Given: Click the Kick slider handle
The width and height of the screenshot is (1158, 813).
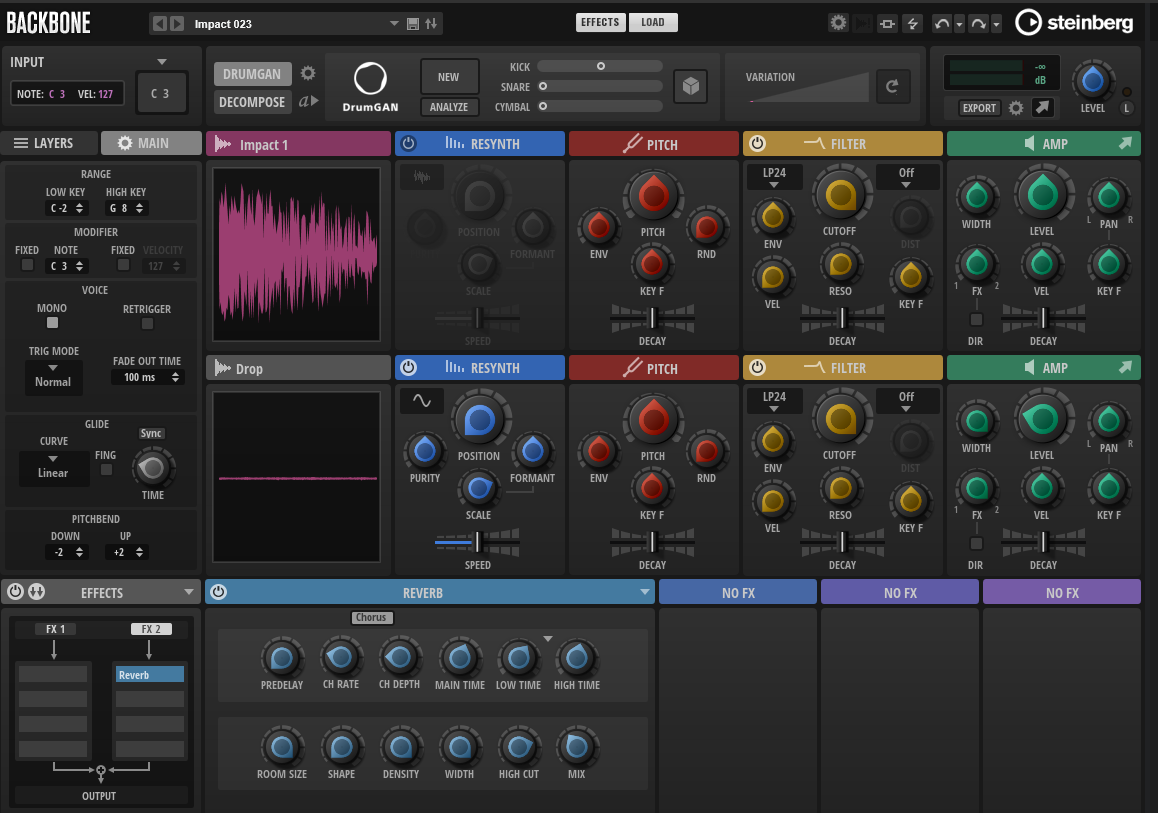Looking at the screenshot, I should [601, 66].
